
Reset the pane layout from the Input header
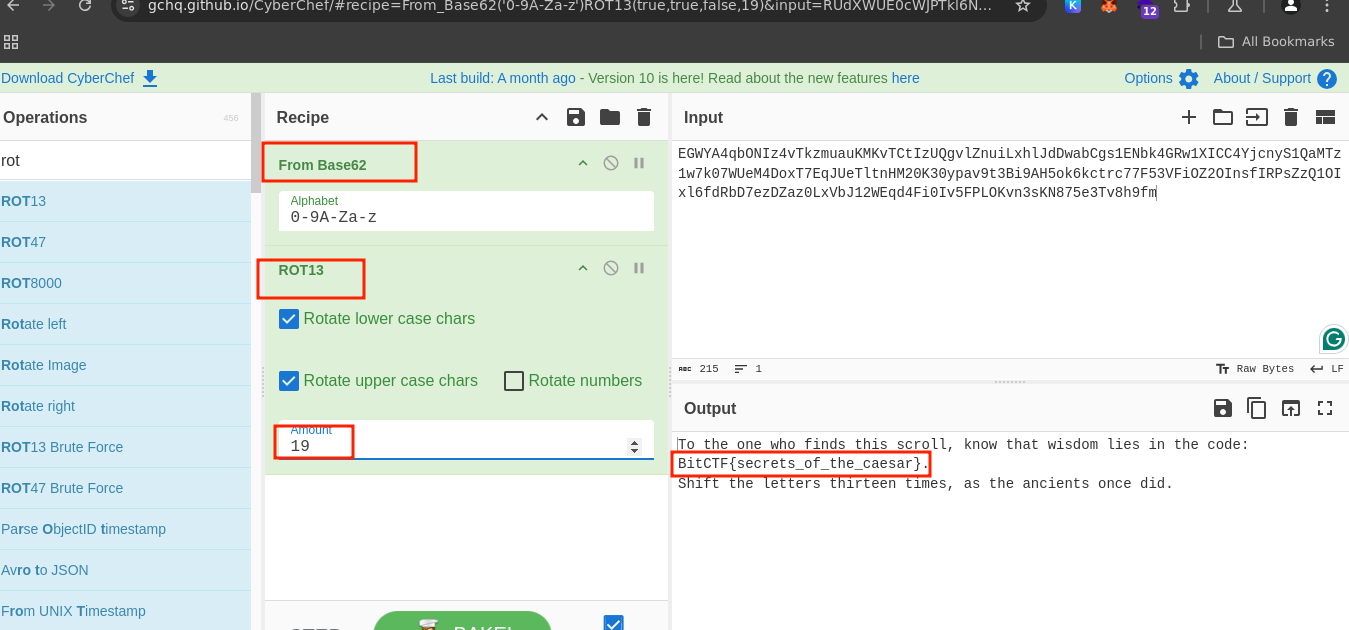point(1325,117)
